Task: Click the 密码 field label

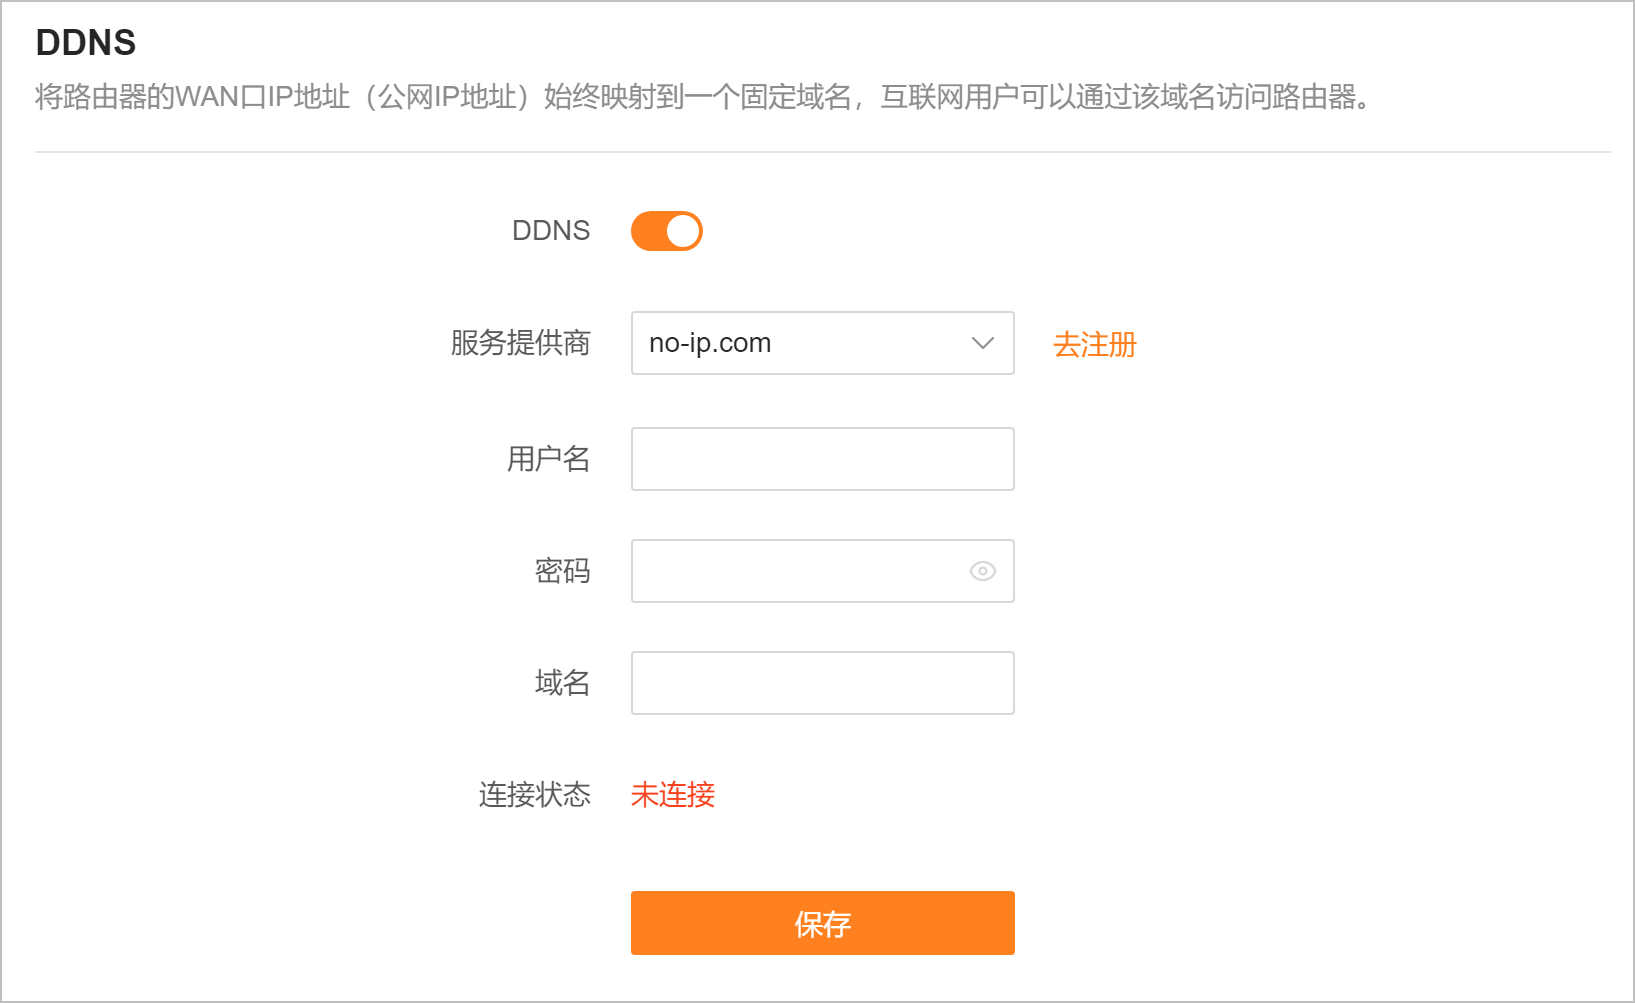Action: click(x=562, y=571)
